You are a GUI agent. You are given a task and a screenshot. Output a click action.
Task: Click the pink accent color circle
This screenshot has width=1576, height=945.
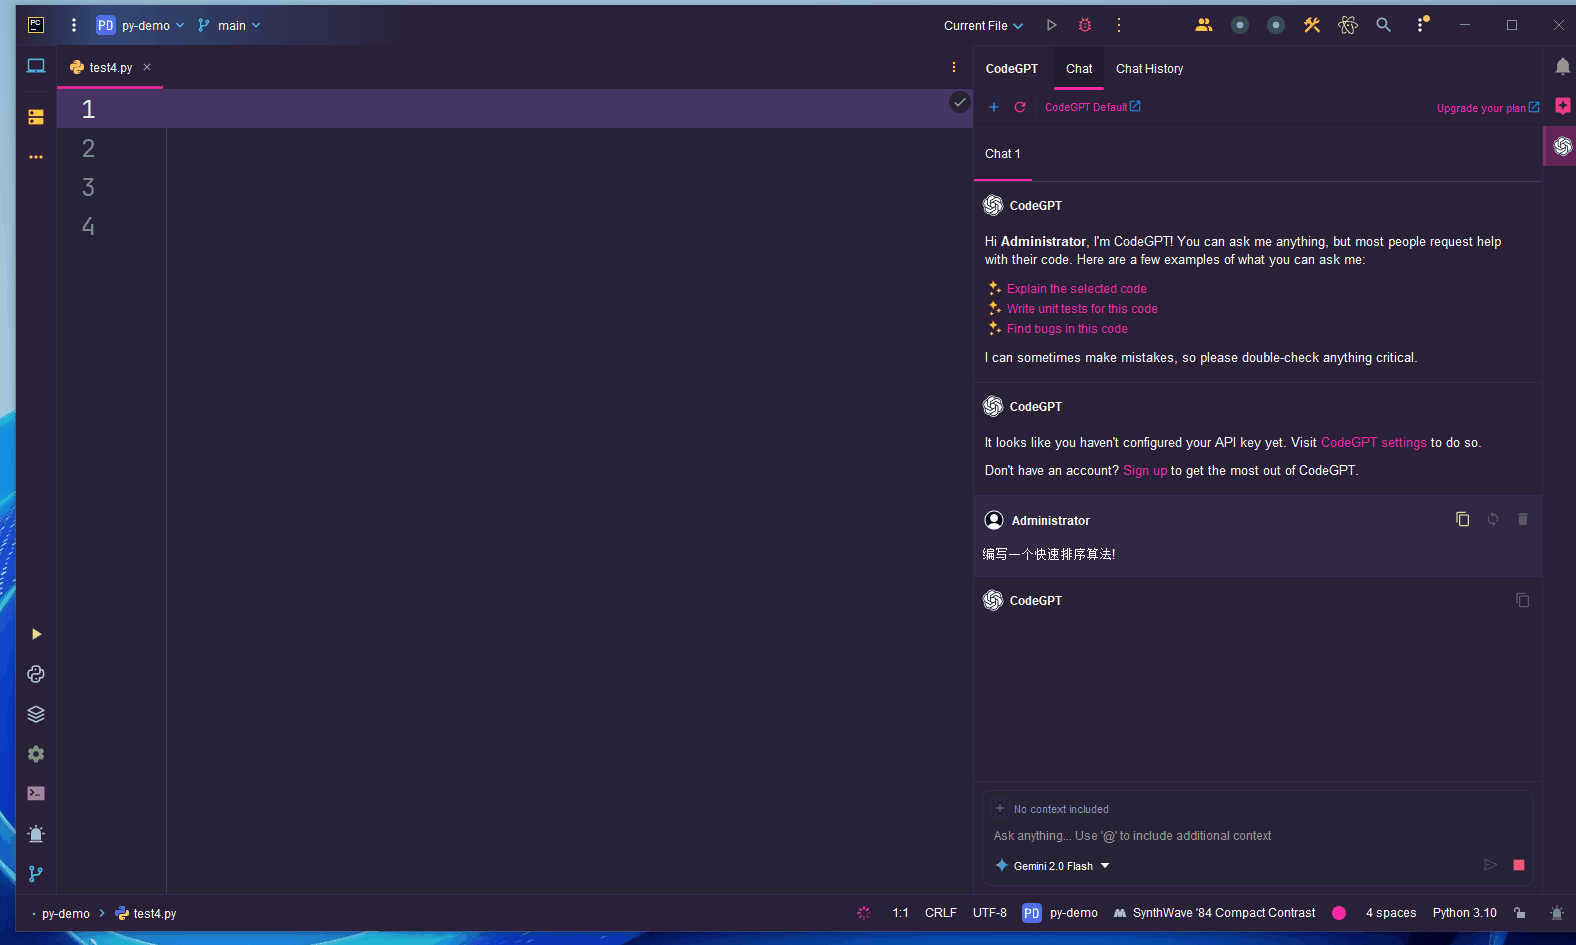click(1339, 913)
